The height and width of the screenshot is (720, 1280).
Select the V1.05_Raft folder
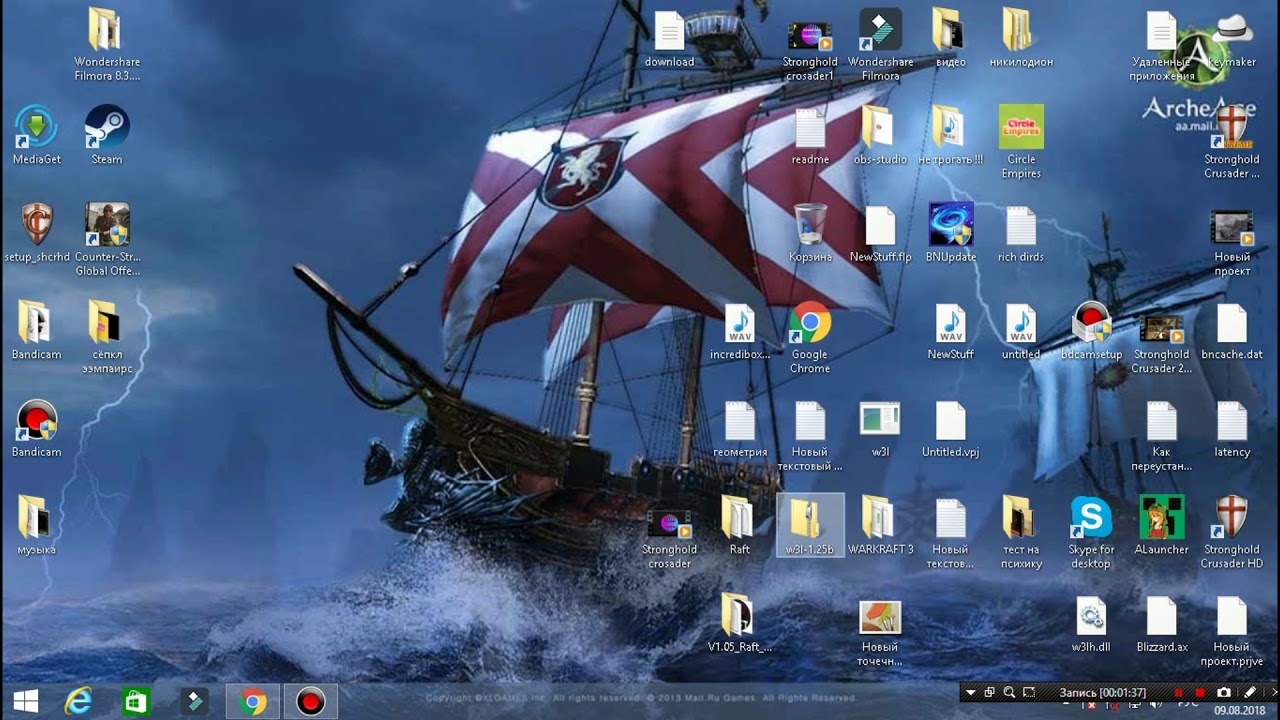coord(740,622)
